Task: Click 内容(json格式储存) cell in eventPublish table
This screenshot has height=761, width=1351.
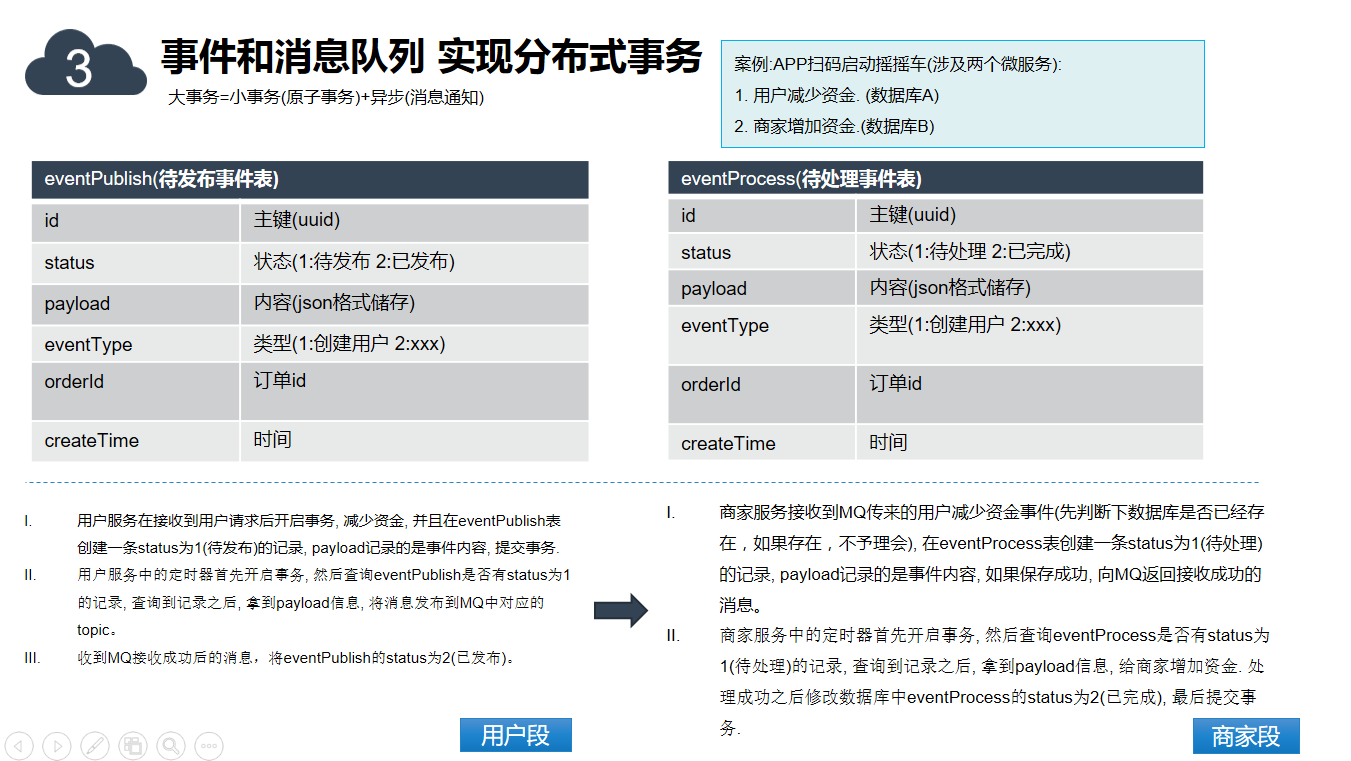Action: (415, 304)
